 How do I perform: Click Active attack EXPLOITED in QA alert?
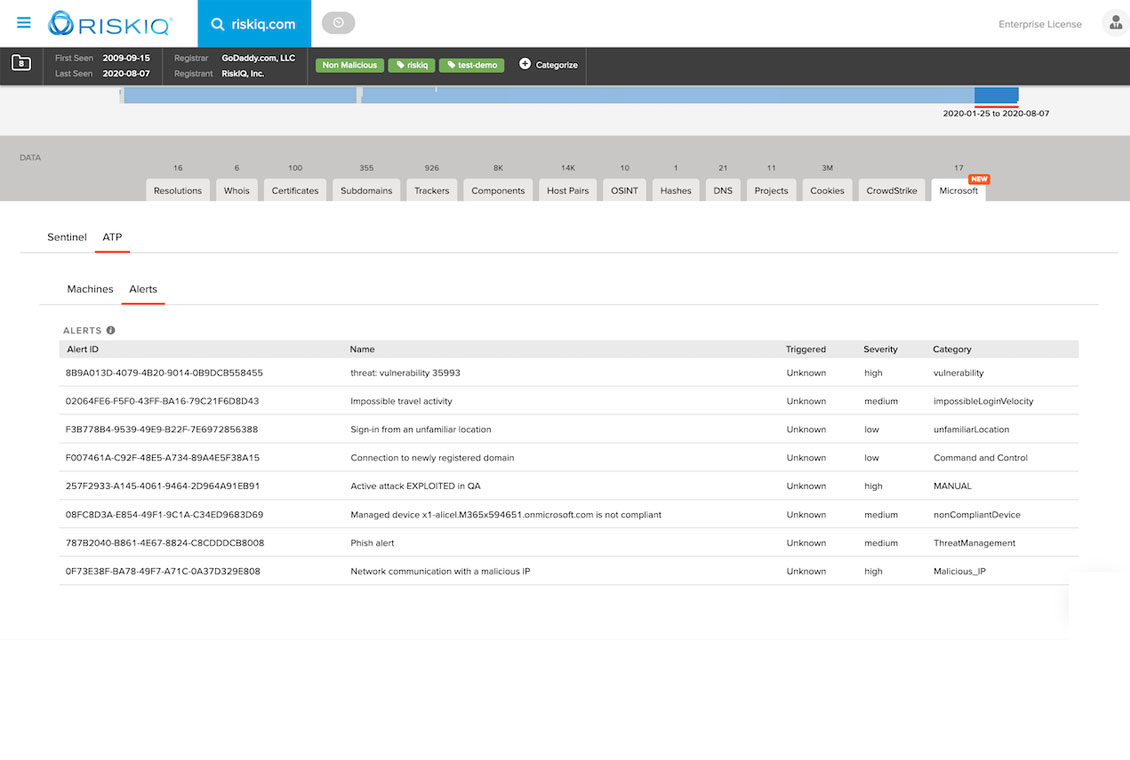point(415,486)
